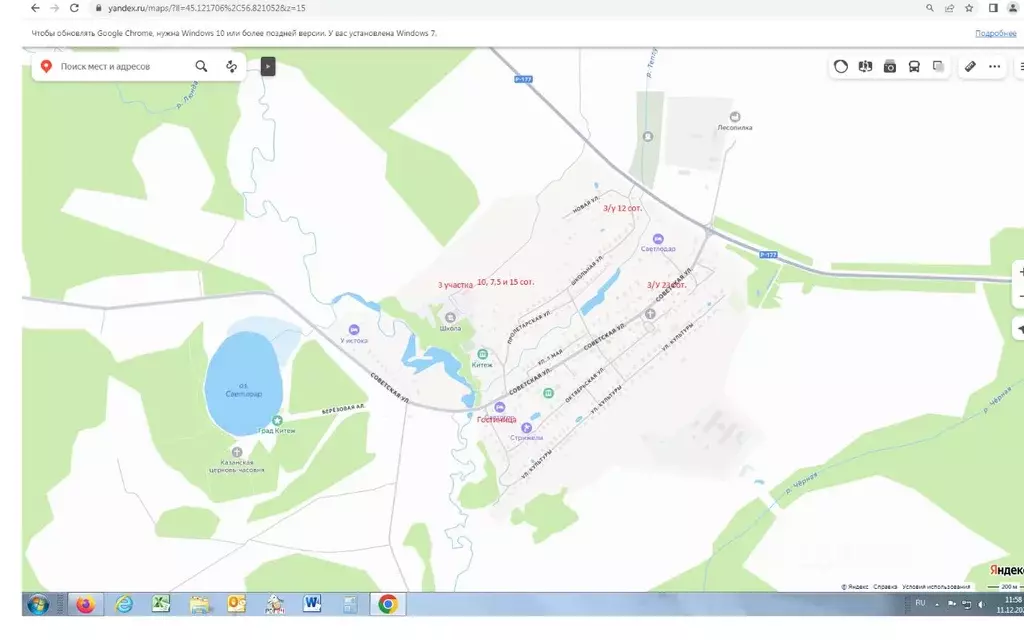Click the Китеж museum marker

click(x=482, y=354)
